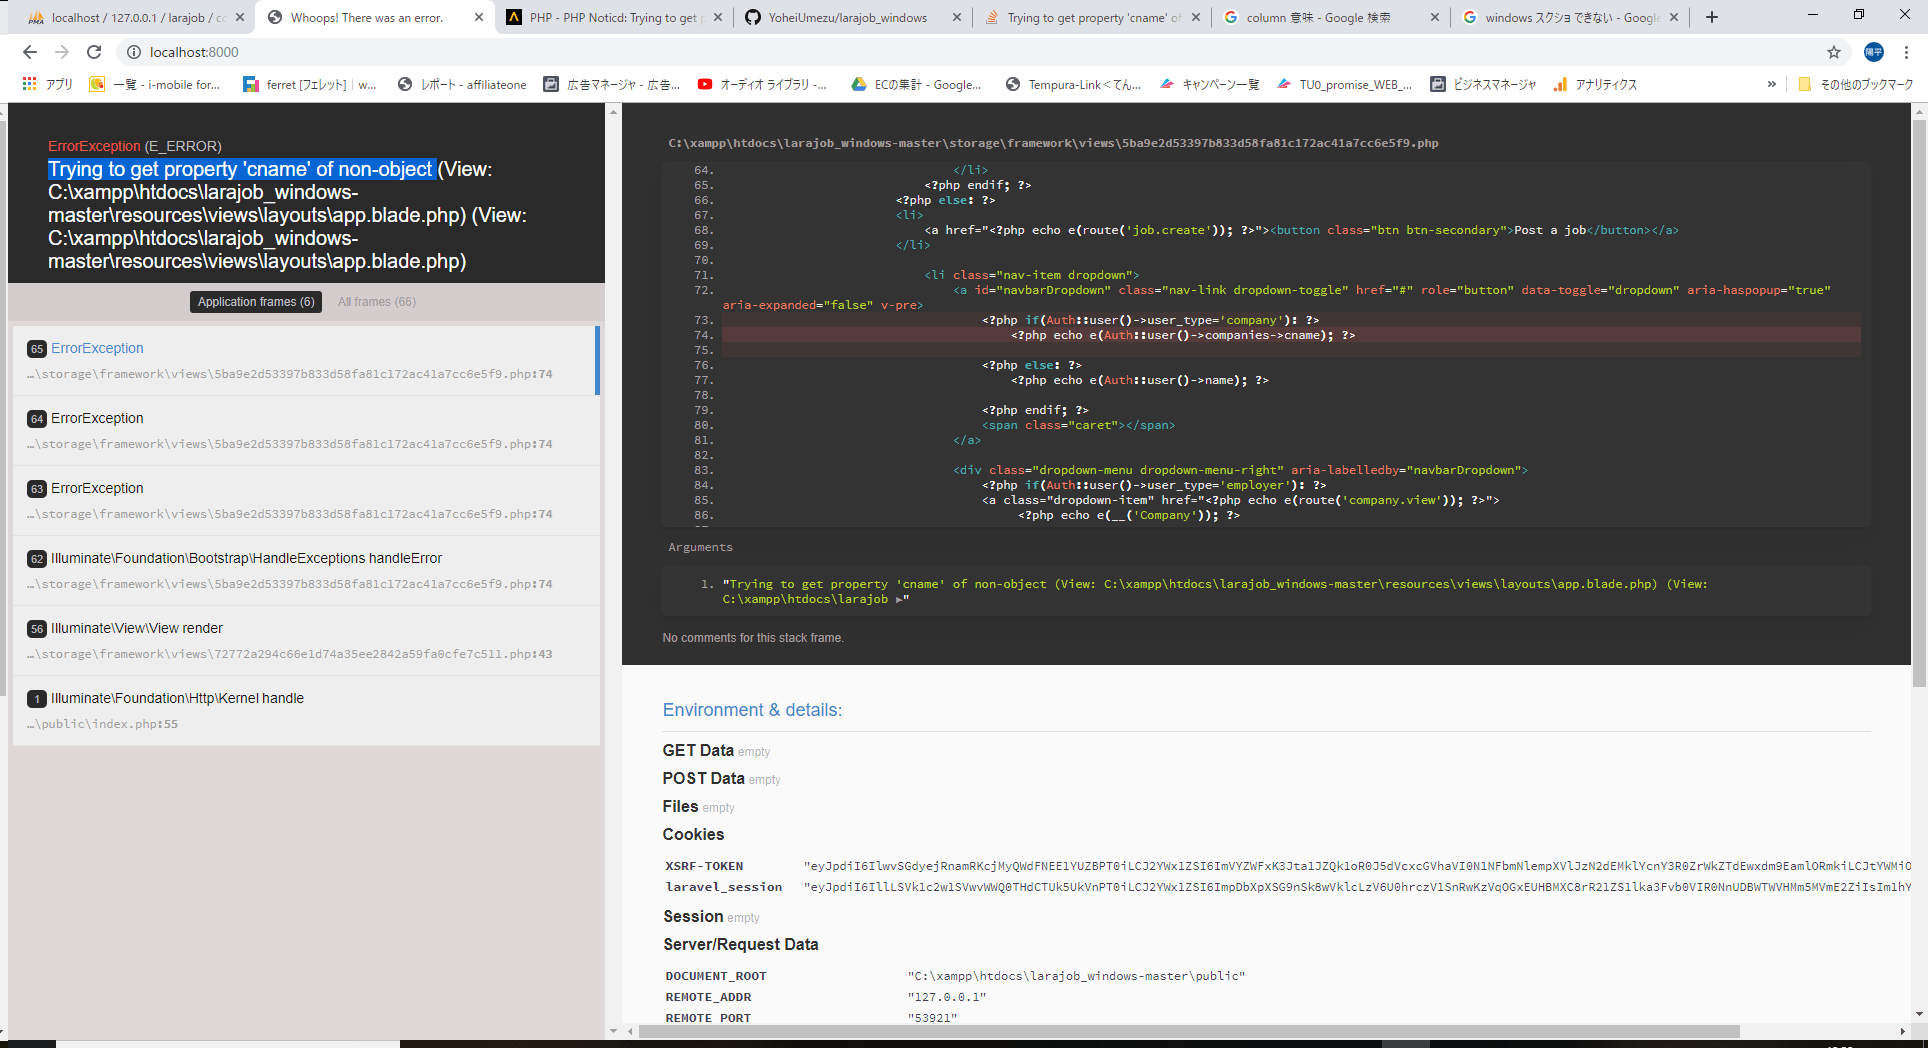Viewport: 1928px width, 1048px height.
Task: Close the YoheiUmezu/larajob_windows GitHub tab
Action: pyautogui.click(x=957, y=17)
